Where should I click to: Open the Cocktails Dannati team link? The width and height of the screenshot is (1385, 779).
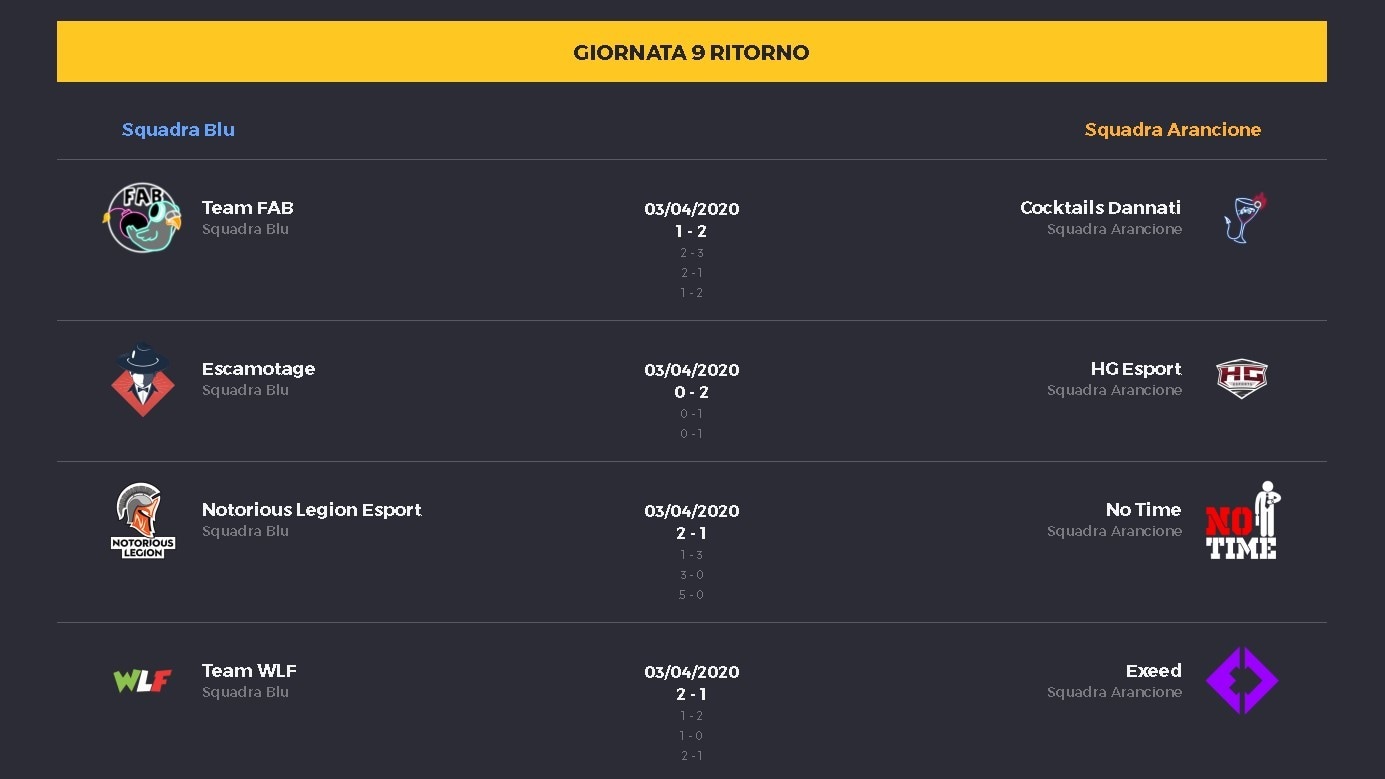point(1100,207)
